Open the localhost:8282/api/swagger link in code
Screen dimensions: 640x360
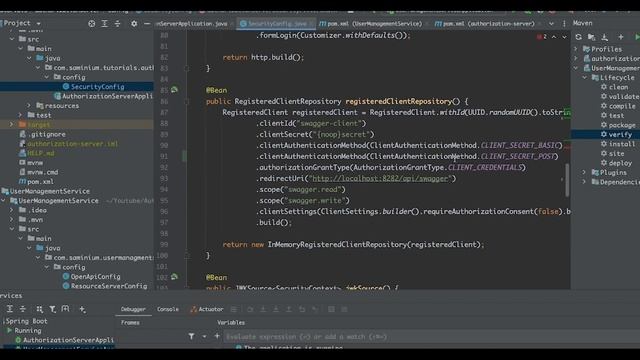click(380, 179)
